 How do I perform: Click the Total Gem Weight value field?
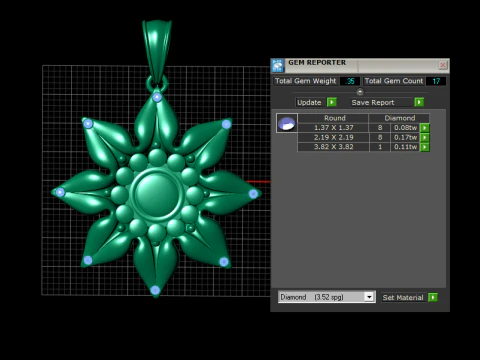350,81
